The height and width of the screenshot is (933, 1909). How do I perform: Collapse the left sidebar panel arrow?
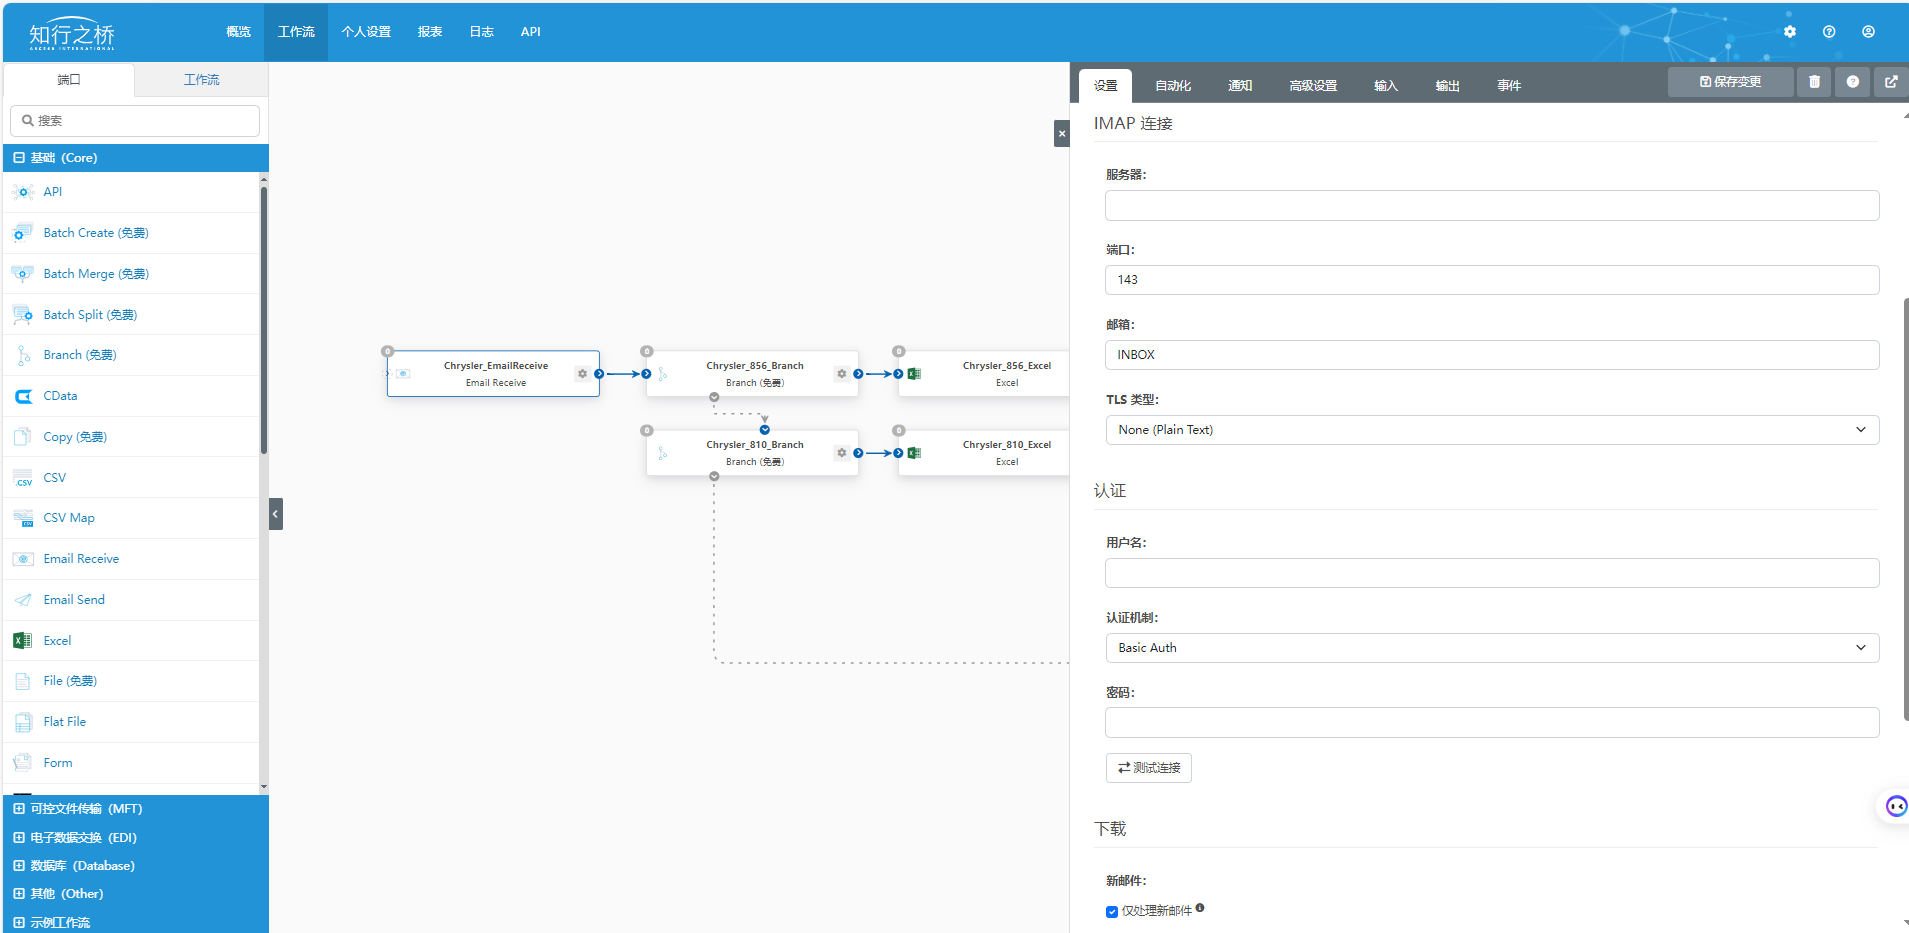(x=275, y=514)
